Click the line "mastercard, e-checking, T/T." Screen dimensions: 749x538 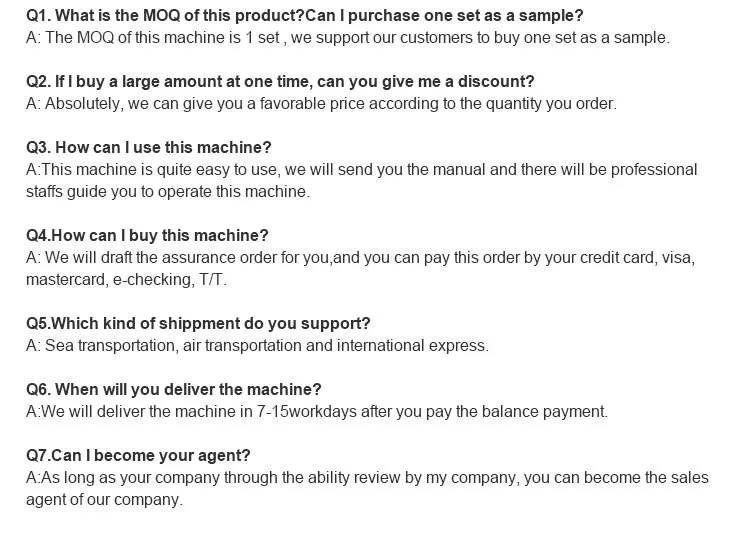point(127,279)
